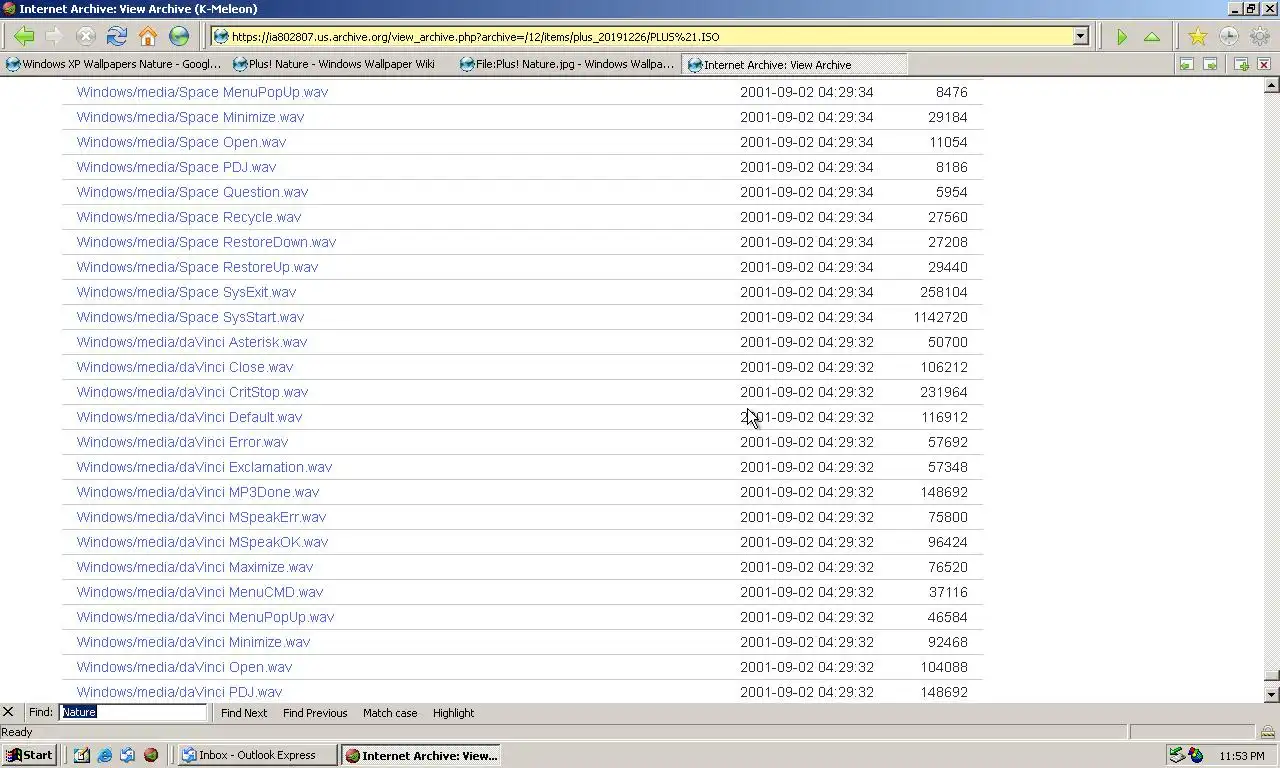Click Internet Archive taskbar button
The height and width of the screenshot is (768, 1280).
click(x=420, y=755)
